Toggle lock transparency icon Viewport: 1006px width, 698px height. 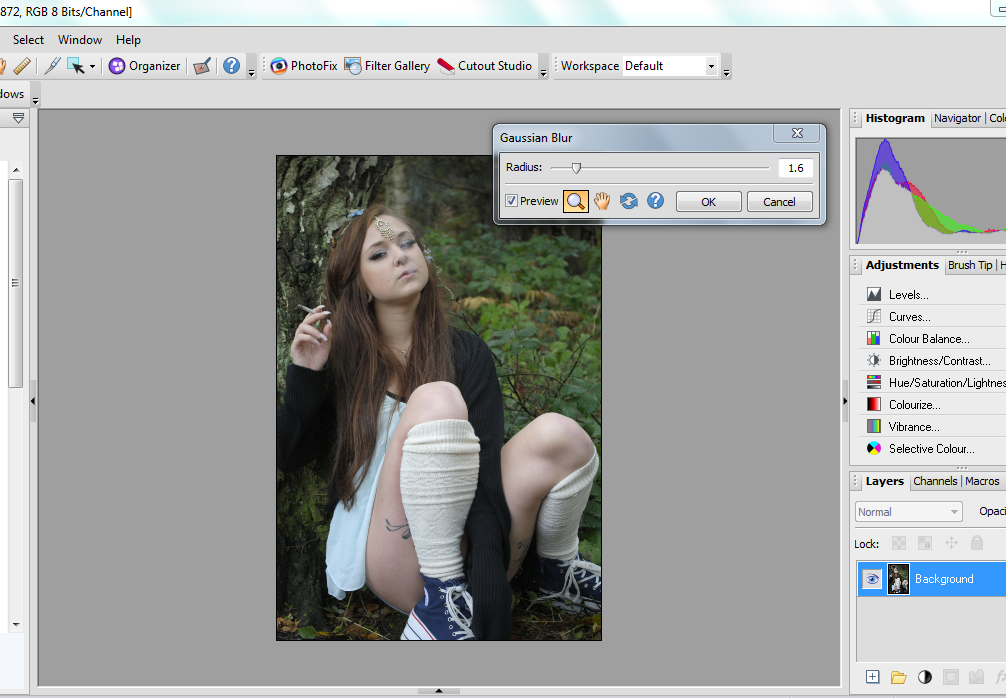click(899, 543)
